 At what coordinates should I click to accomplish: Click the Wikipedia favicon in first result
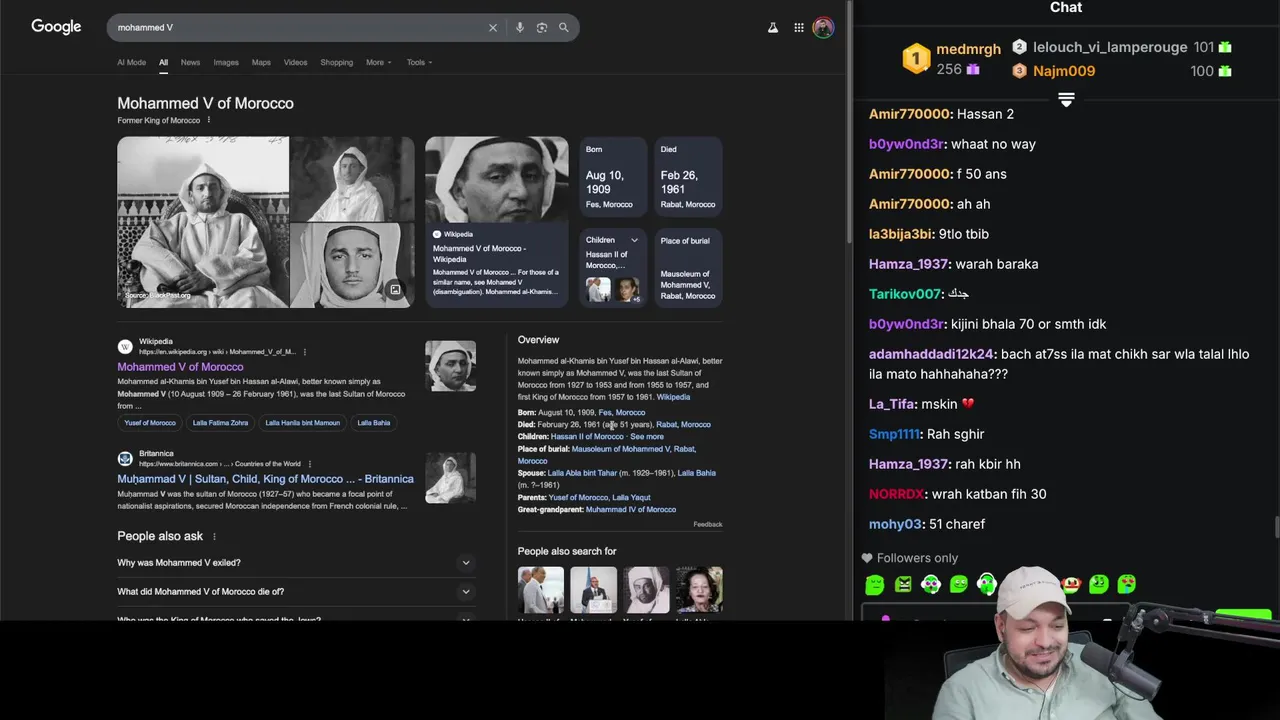[x=125, y=346]
